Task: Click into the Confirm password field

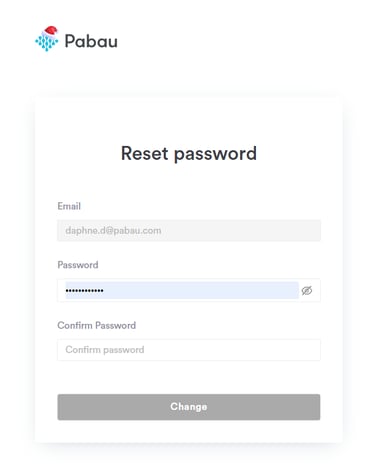Action: tap(189, 350)
